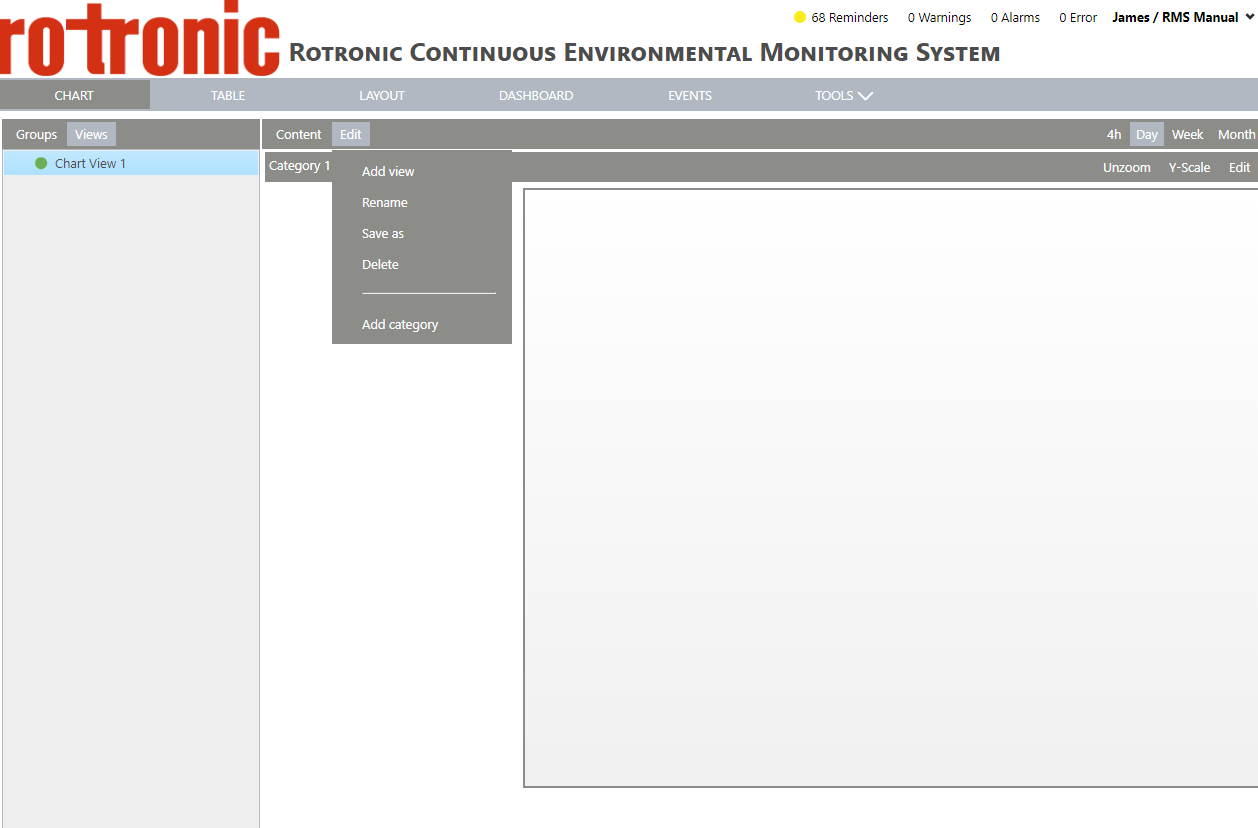Screen dimensions: 1258x828
Task: Expand the TOOLS menu chevron
Action: (x=865, y=96)
